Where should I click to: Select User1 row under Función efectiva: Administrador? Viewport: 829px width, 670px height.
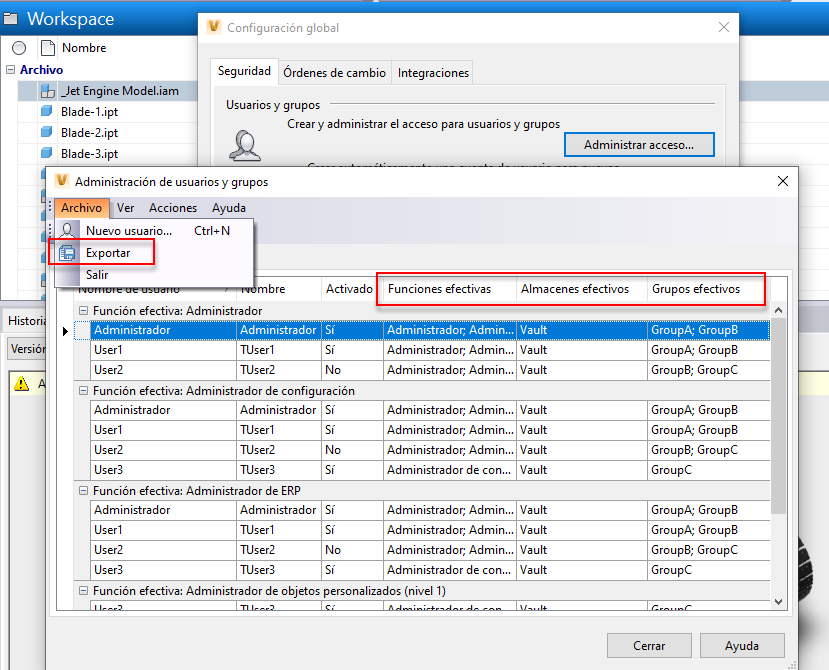tap(429, 350)
